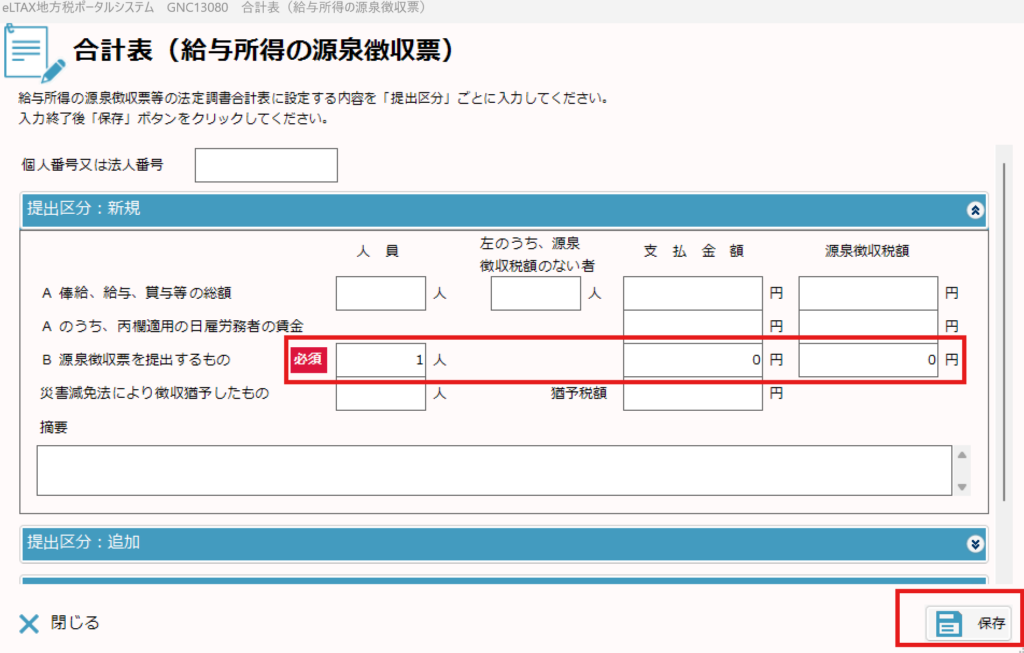Click the floppy disk icon on 保存
Viewport: 1024px width, 653px height.
pyautogui.click(x=948, y=623)
